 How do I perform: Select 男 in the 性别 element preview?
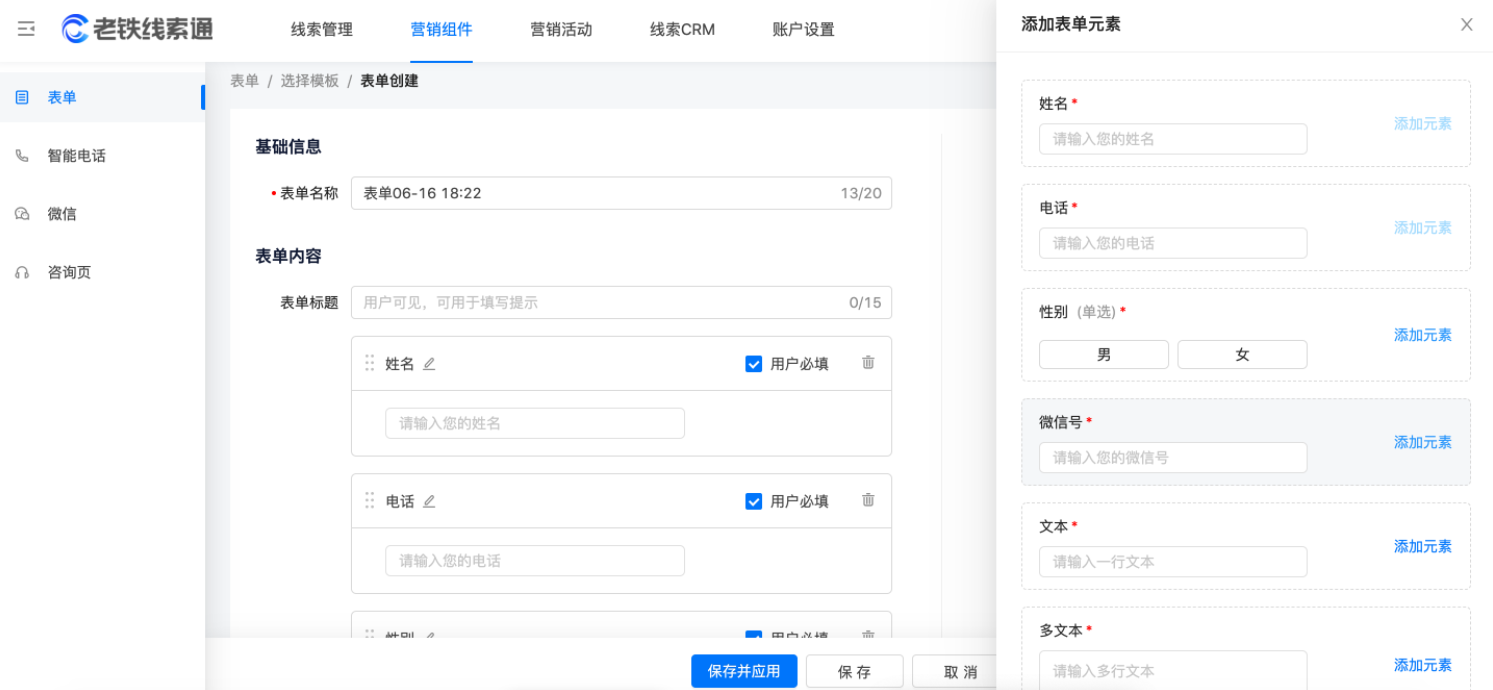pos(1103,355)
